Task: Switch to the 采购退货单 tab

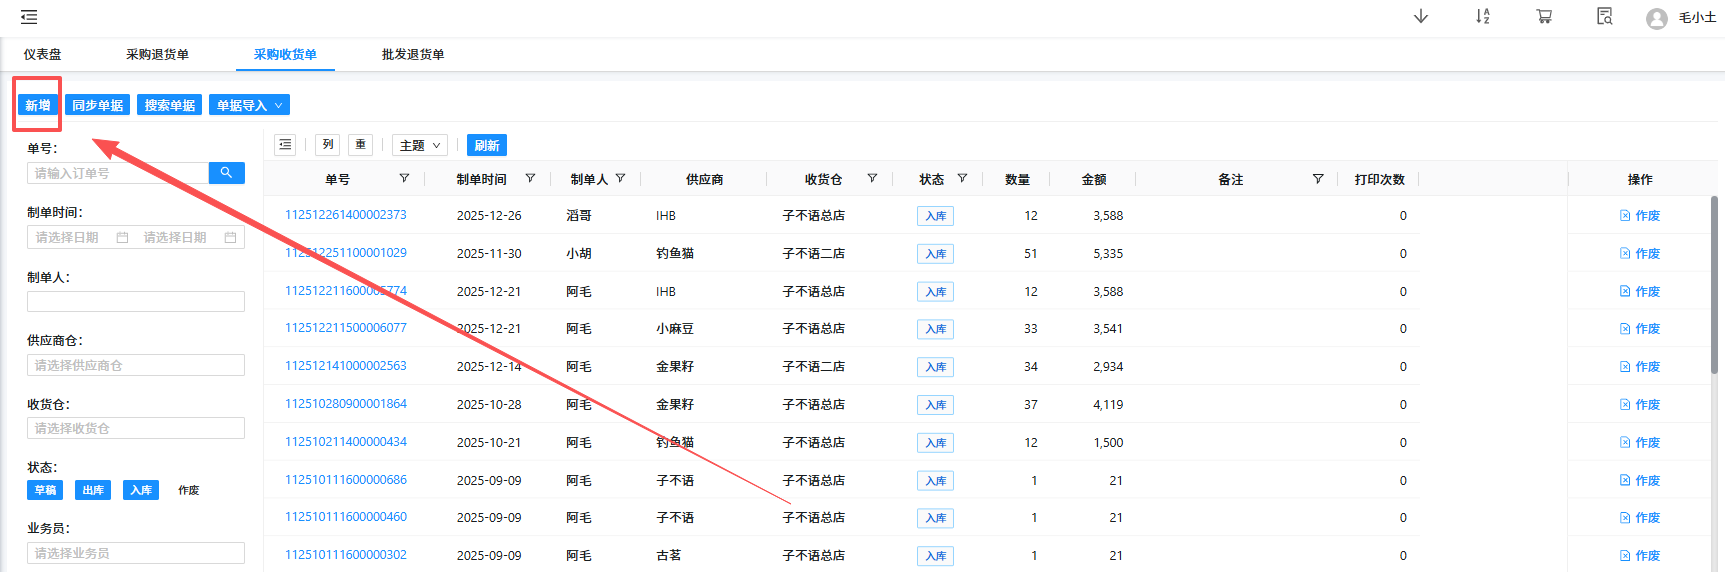Action: 157,55
